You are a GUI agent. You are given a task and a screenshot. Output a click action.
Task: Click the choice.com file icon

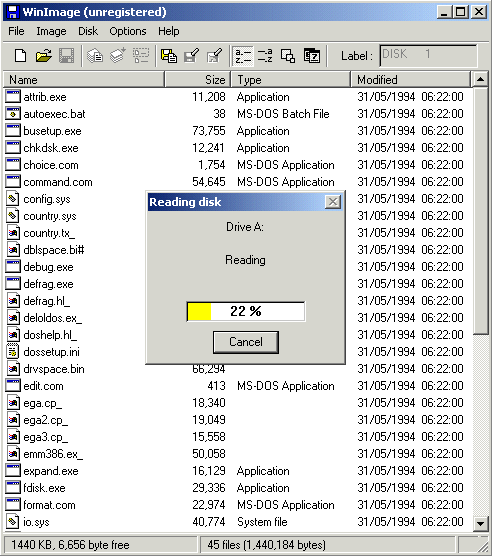(x=13, y=165)
